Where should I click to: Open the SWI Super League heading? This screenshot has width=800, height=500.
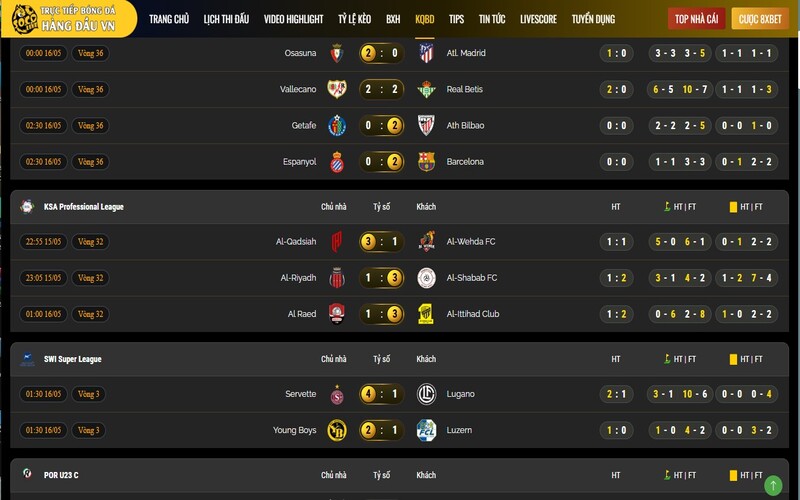72,359
